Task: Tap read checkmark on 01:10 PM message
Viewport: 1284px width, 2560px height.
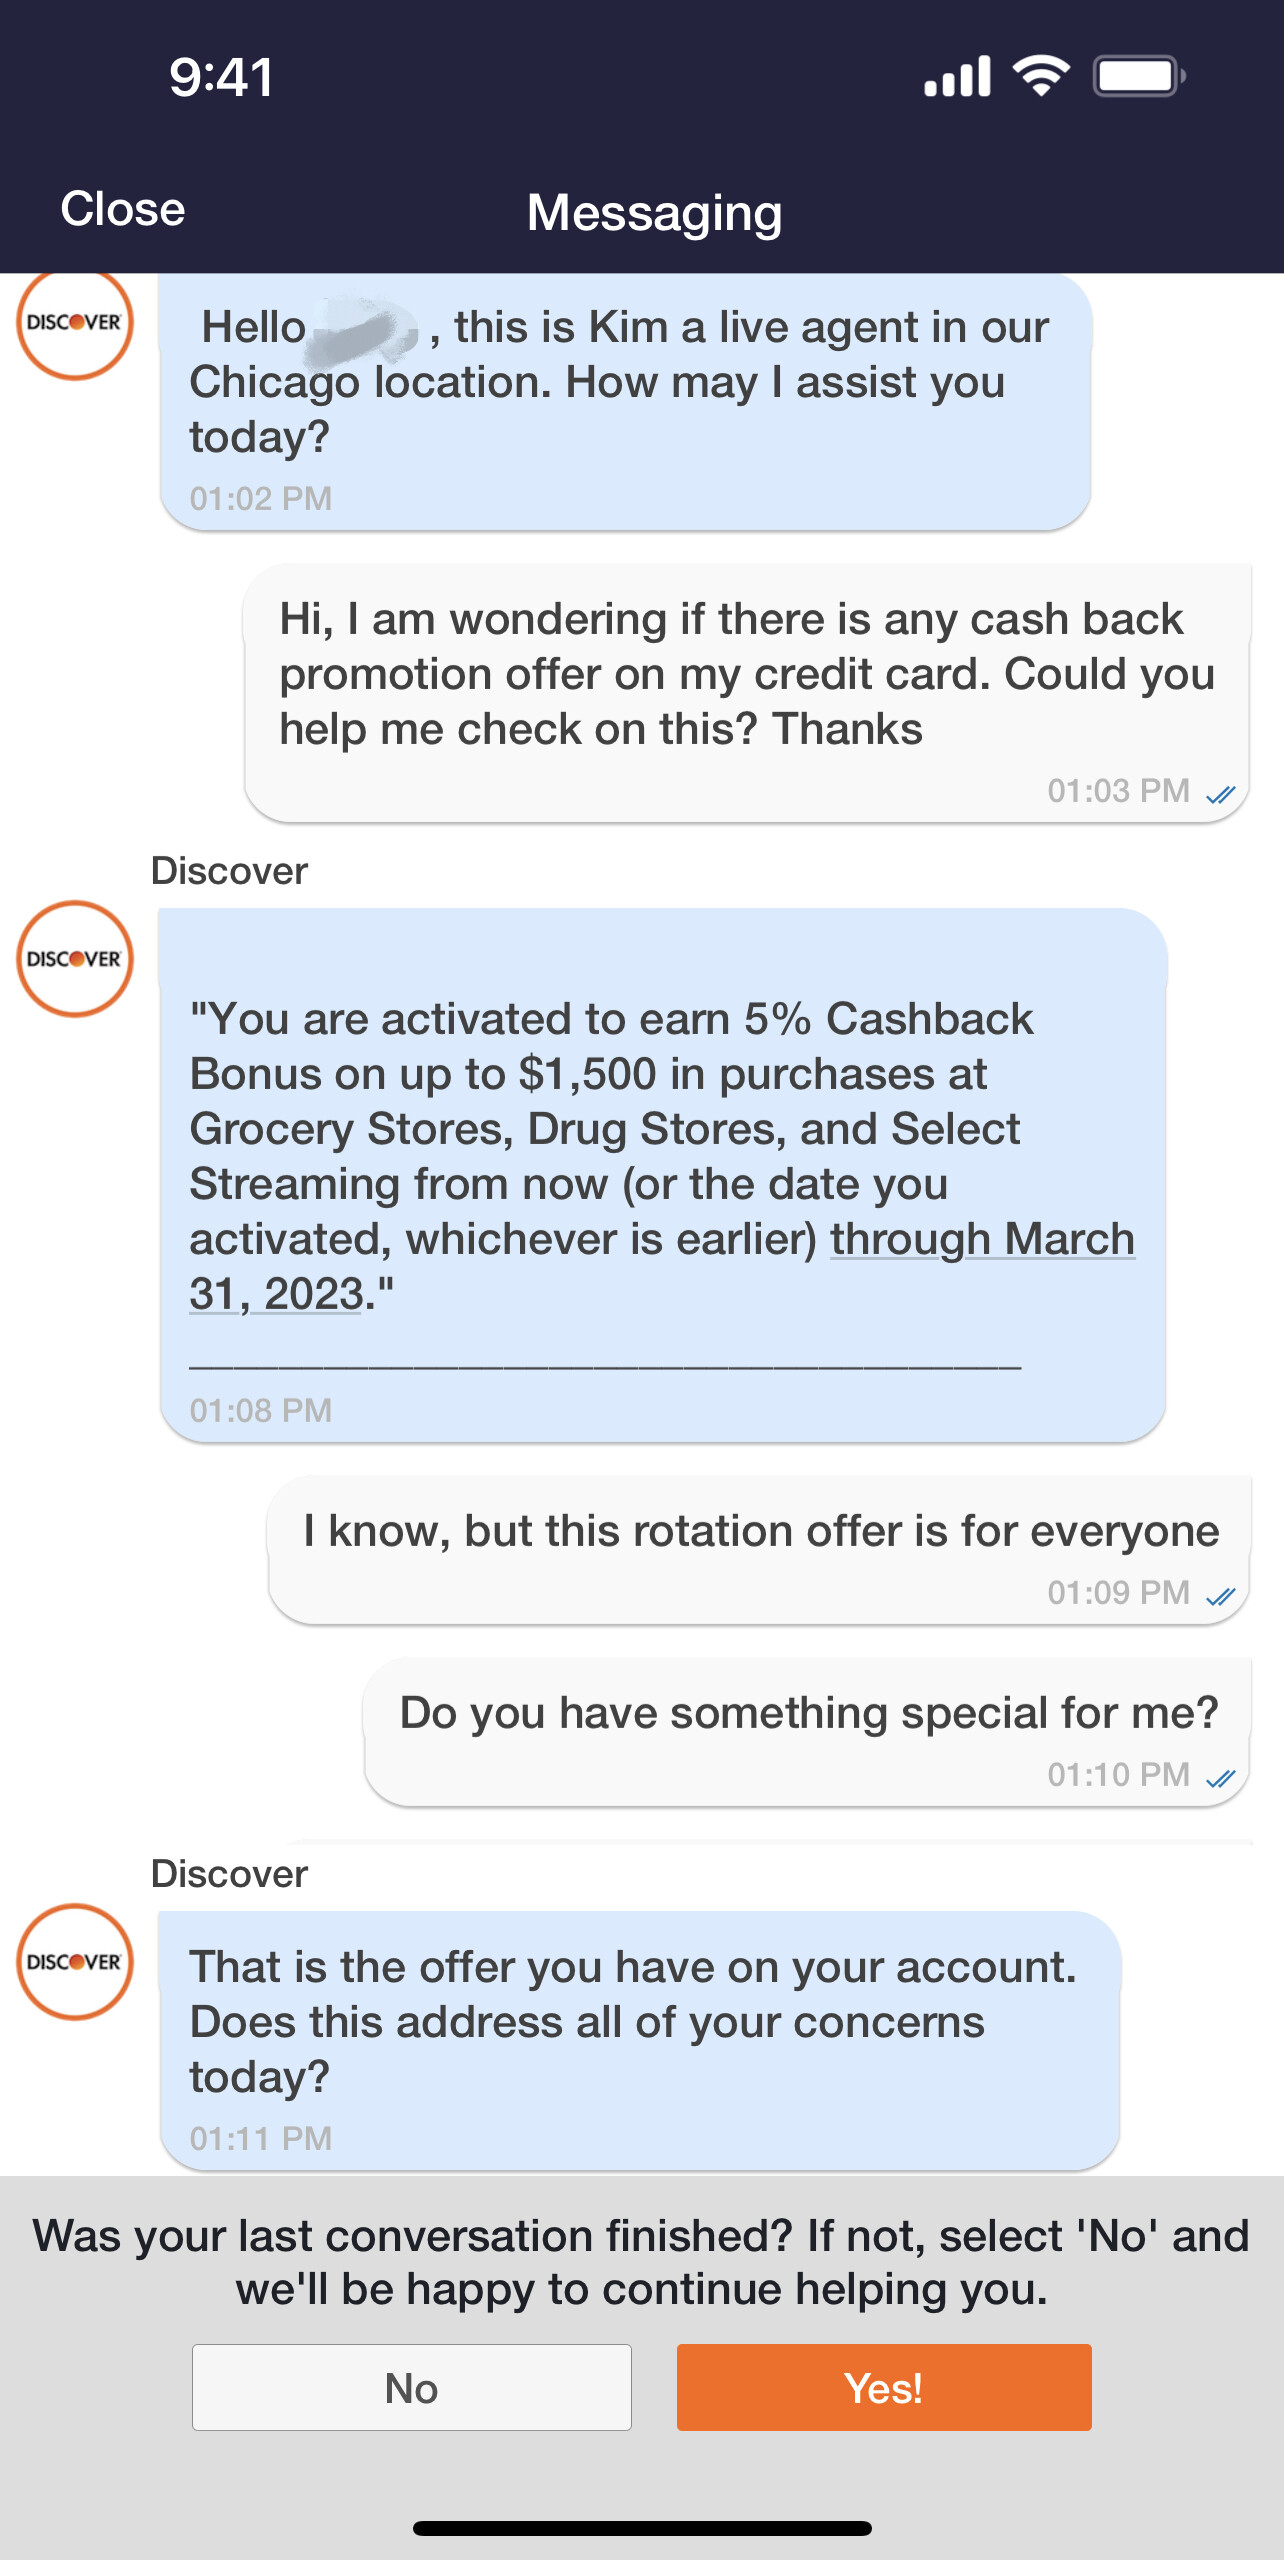Action: (1220, 1778)
